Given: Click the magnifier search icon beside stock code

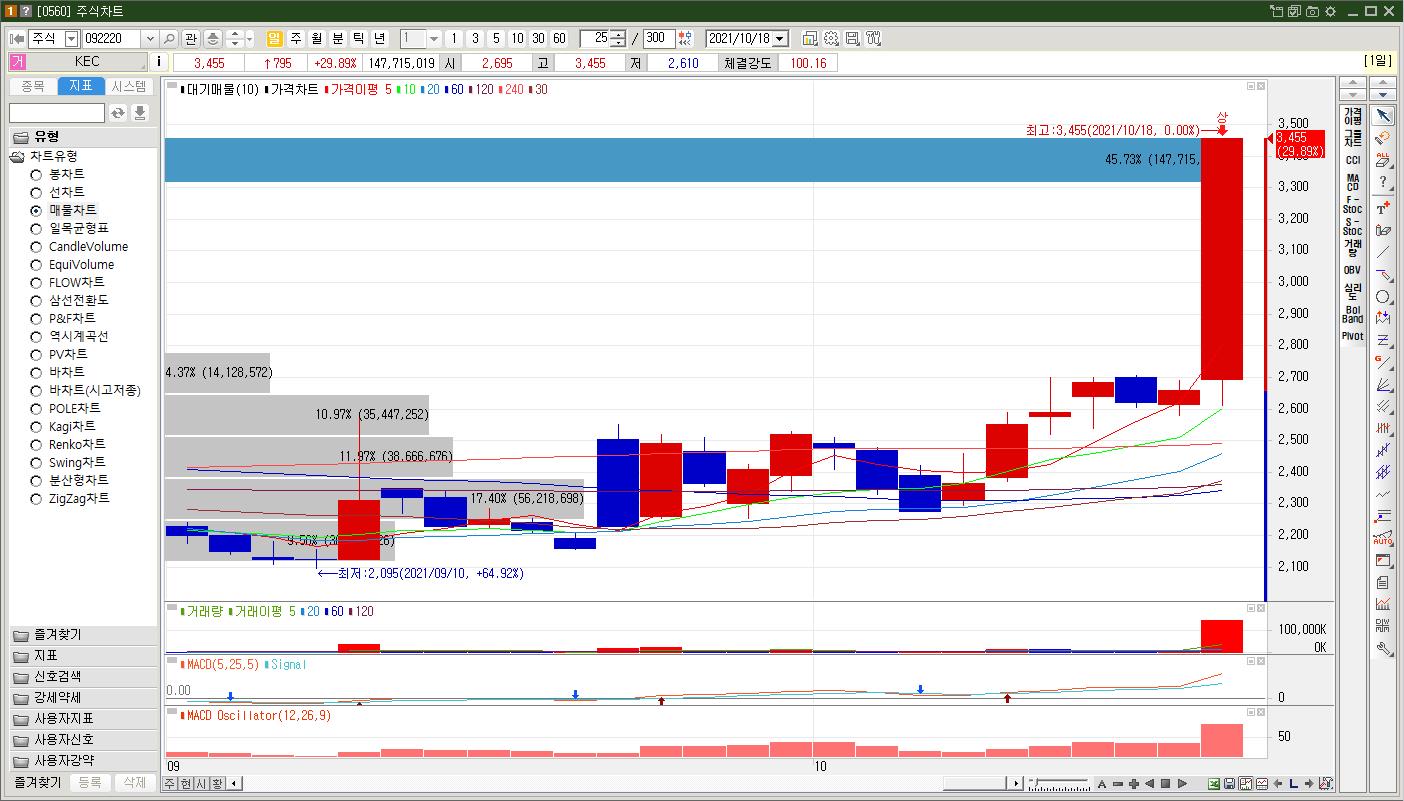Looking at the screenshot, I should pos(169,39).
